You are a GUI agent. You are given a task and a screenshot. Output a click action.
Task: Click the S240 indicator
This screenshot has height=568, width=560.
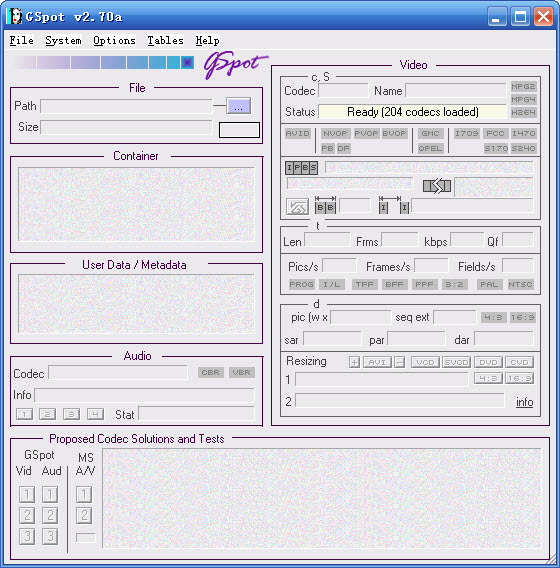[523, 148]
